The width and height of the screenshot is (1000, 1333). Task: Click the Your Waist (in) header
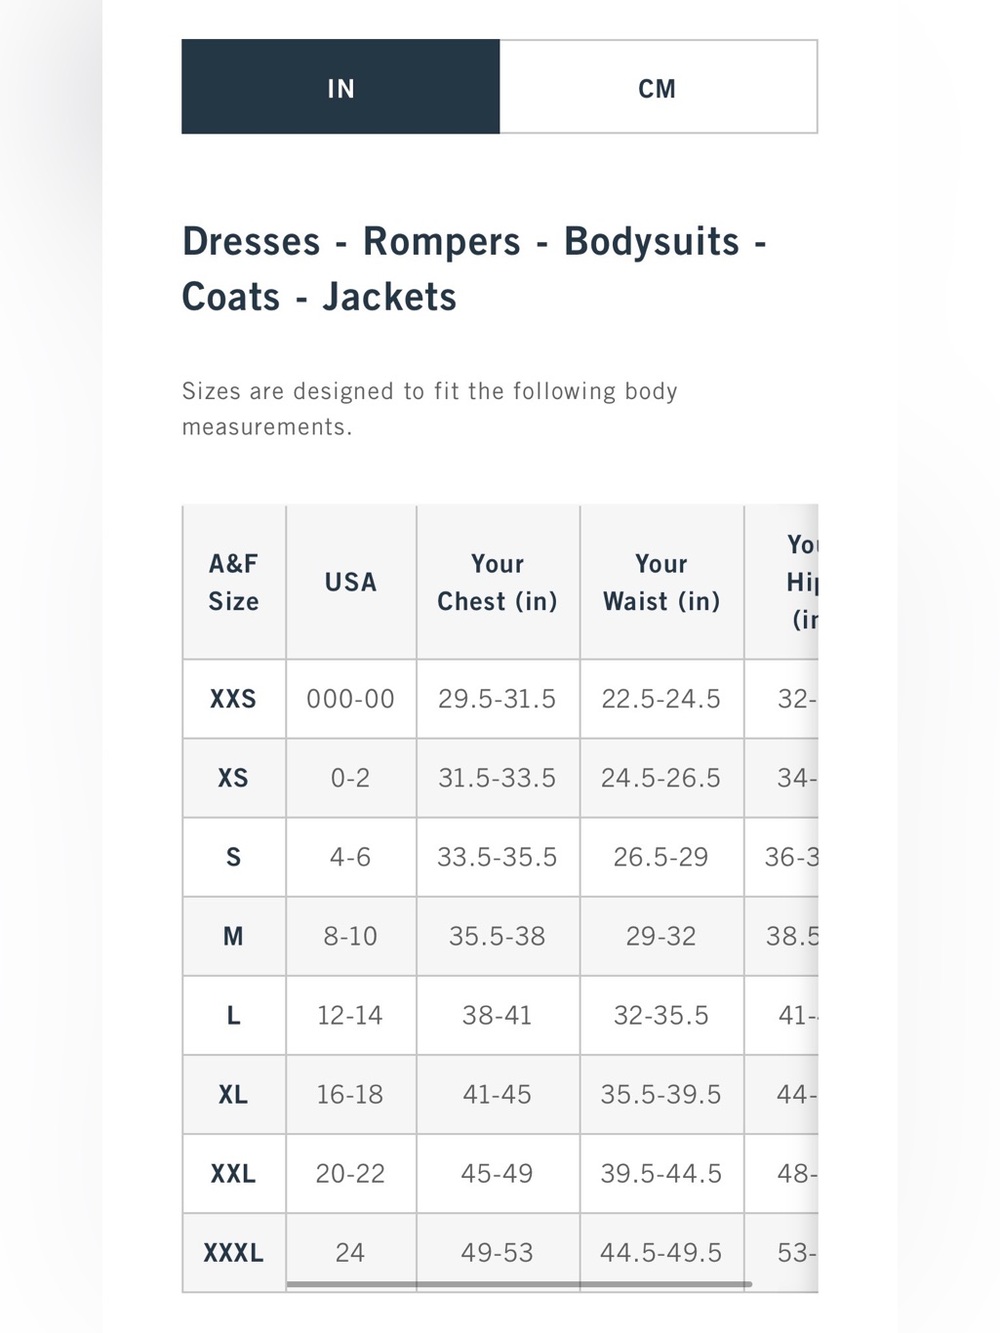point(661,582)
